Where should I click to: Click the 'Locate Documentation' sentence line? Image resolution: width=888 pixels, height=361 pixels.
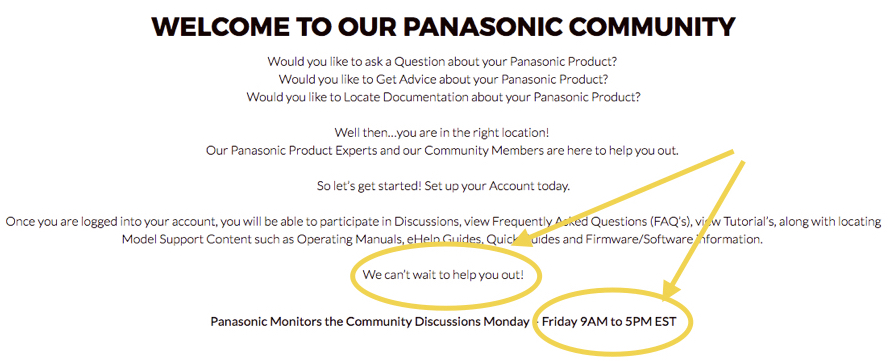pyautogui.click(x=443, y=97)
